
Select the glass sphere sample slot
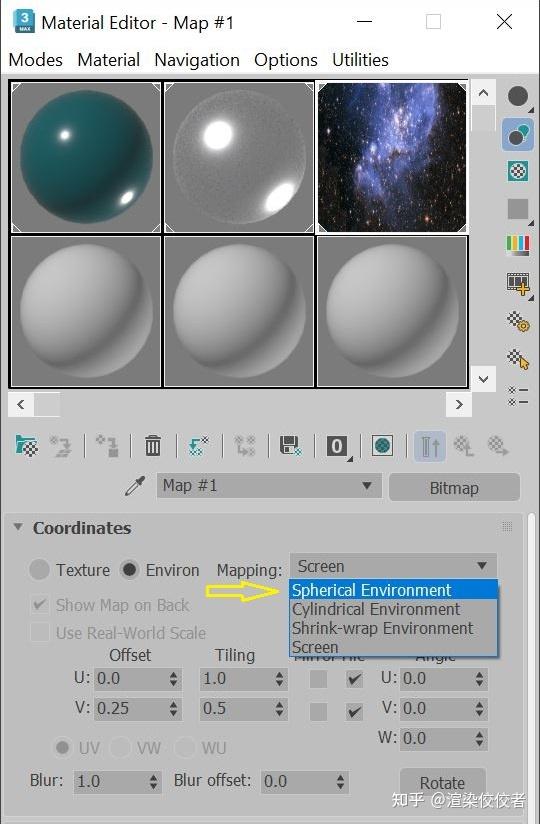tap(239, 157)
